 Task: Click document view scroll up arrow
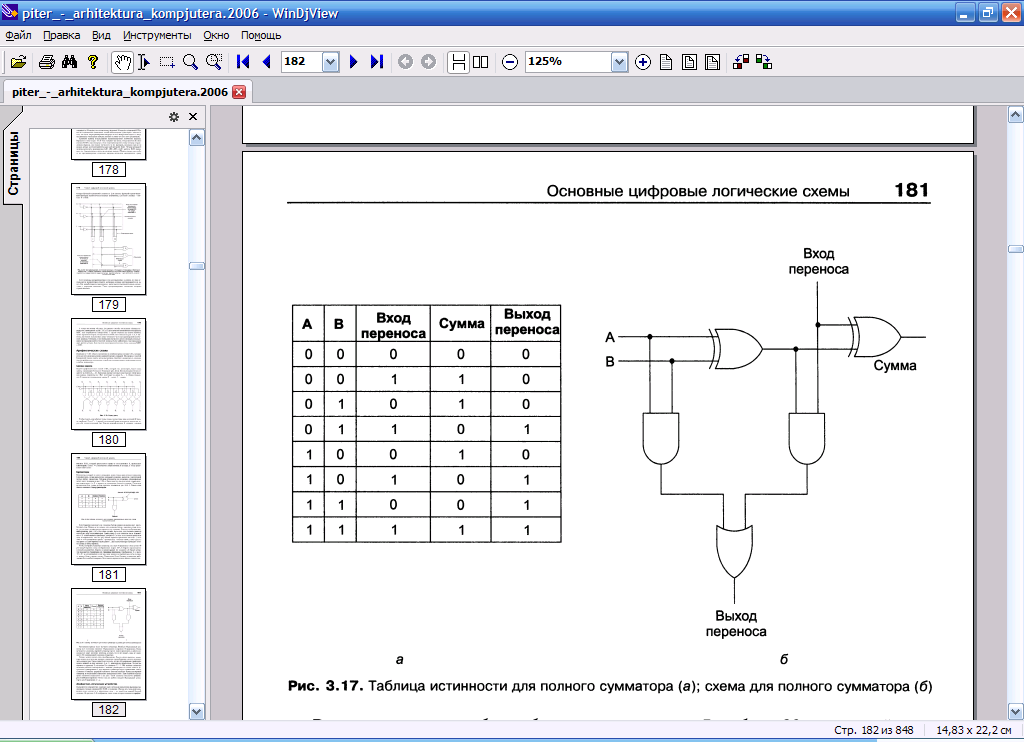[x=1016, y=116]
